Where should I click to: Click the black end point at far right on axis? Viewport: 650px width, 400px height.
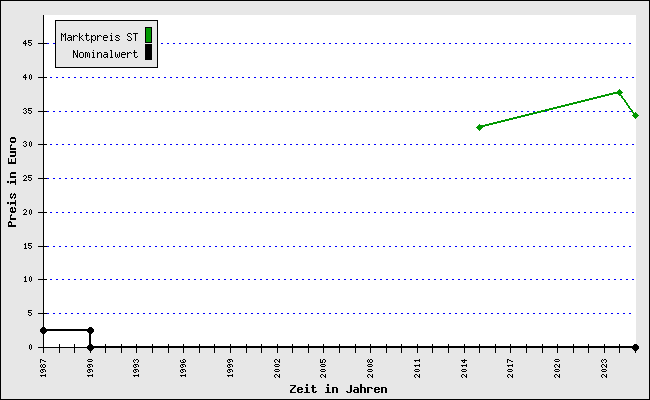tap(635, 347)
